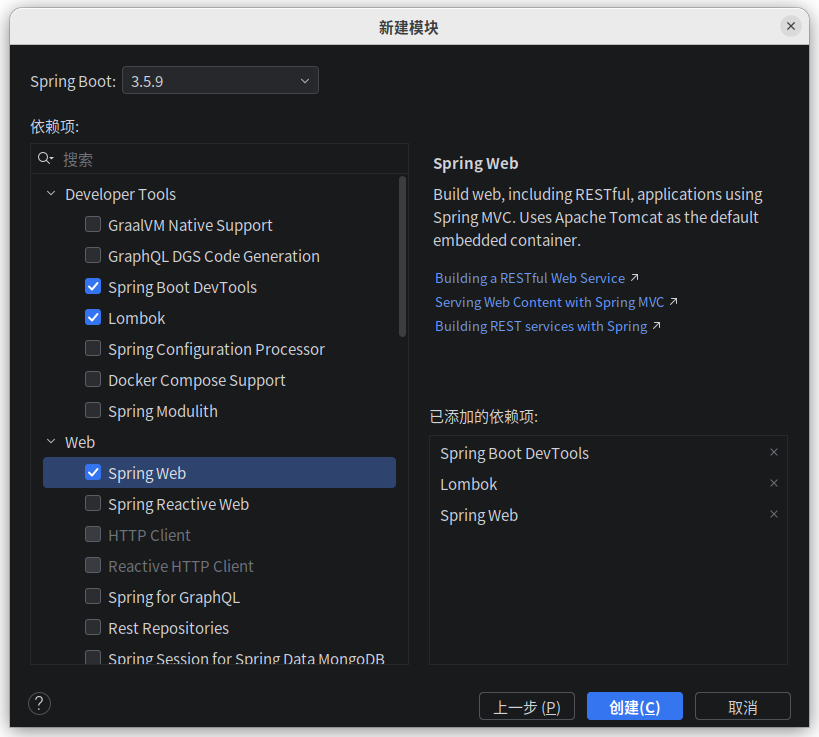Image resolution: width=819 pixels, height=737 pixels.
Task: Click the 创建 create button
Action: tap(635, 707)
